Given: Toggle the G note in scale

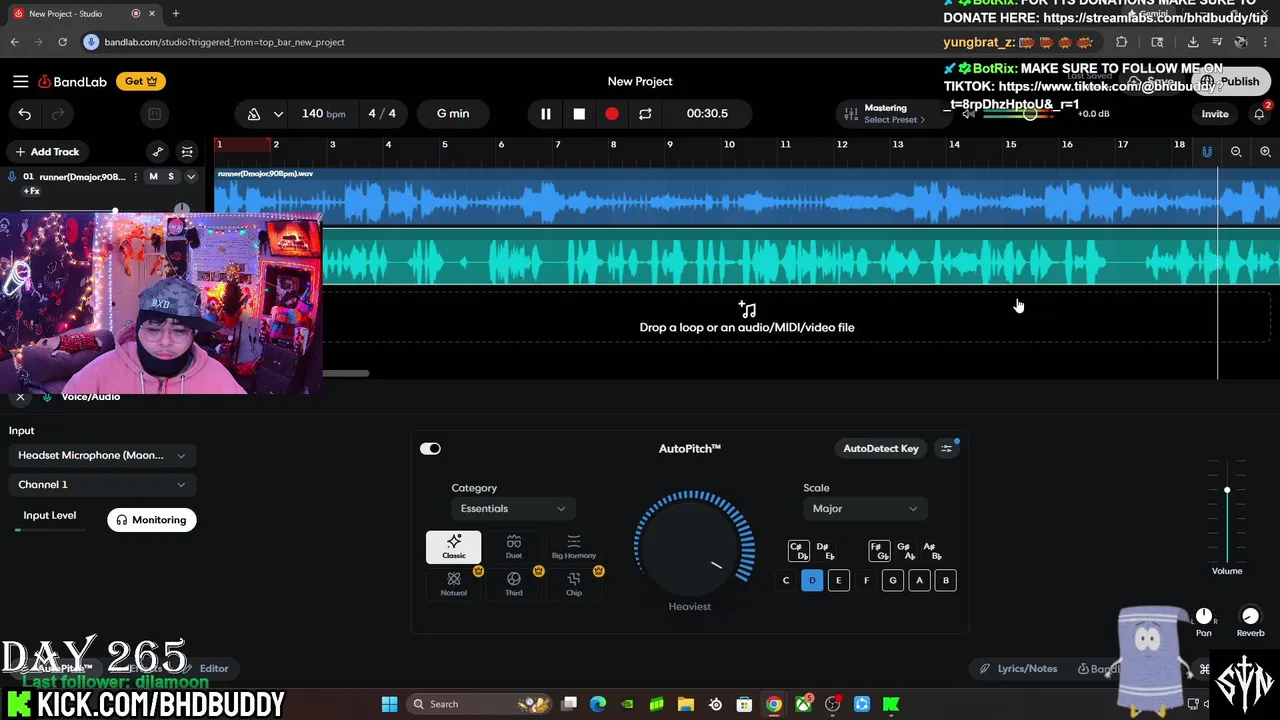Looking at the screenshot, I should 893,580.
